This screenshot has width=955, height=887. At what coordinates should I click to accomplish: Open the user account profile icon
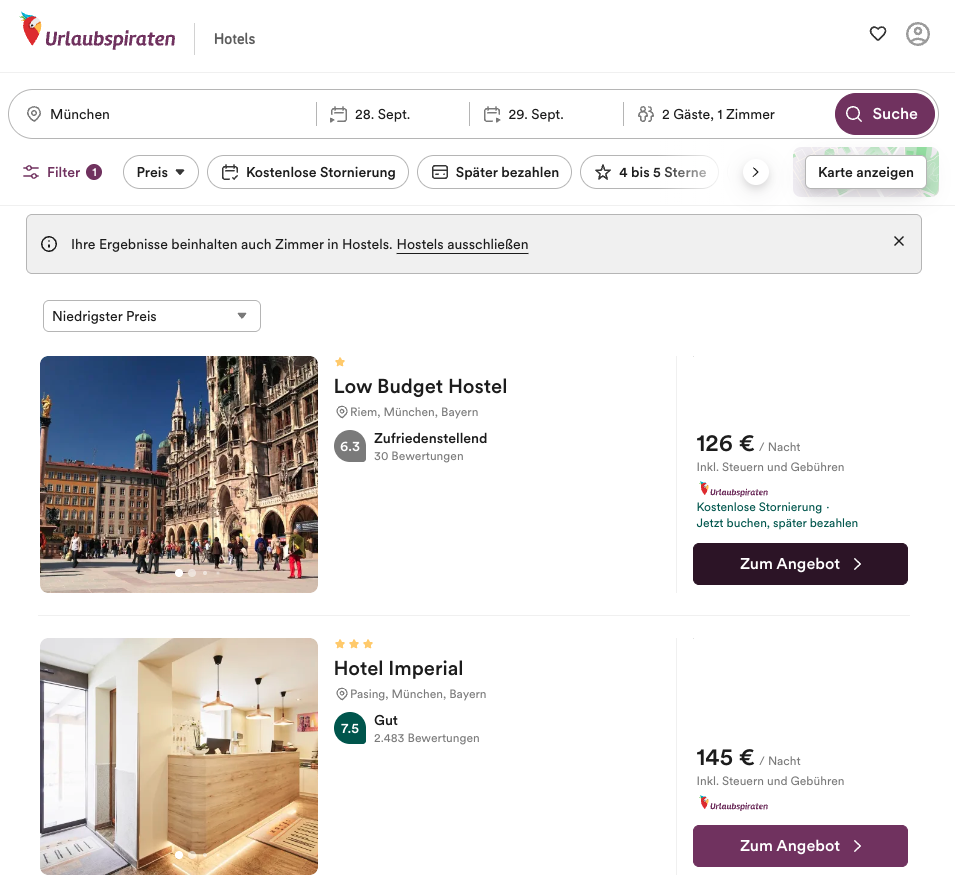point(918,34)
